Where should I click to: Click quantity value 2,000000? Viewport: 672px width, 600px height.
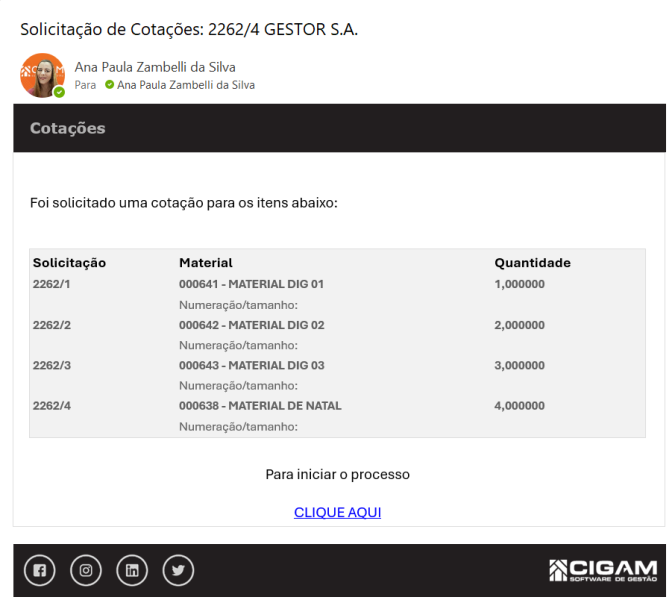[x=519, y=325]
